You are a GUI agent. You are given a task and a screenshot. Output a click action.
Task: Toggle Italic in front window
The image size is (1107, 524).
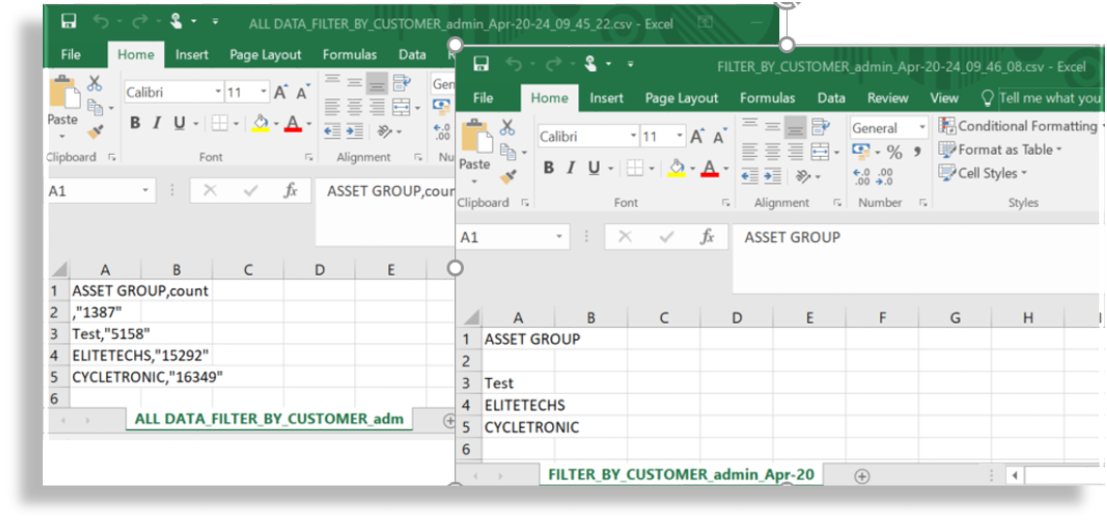(x=570, y=168)
